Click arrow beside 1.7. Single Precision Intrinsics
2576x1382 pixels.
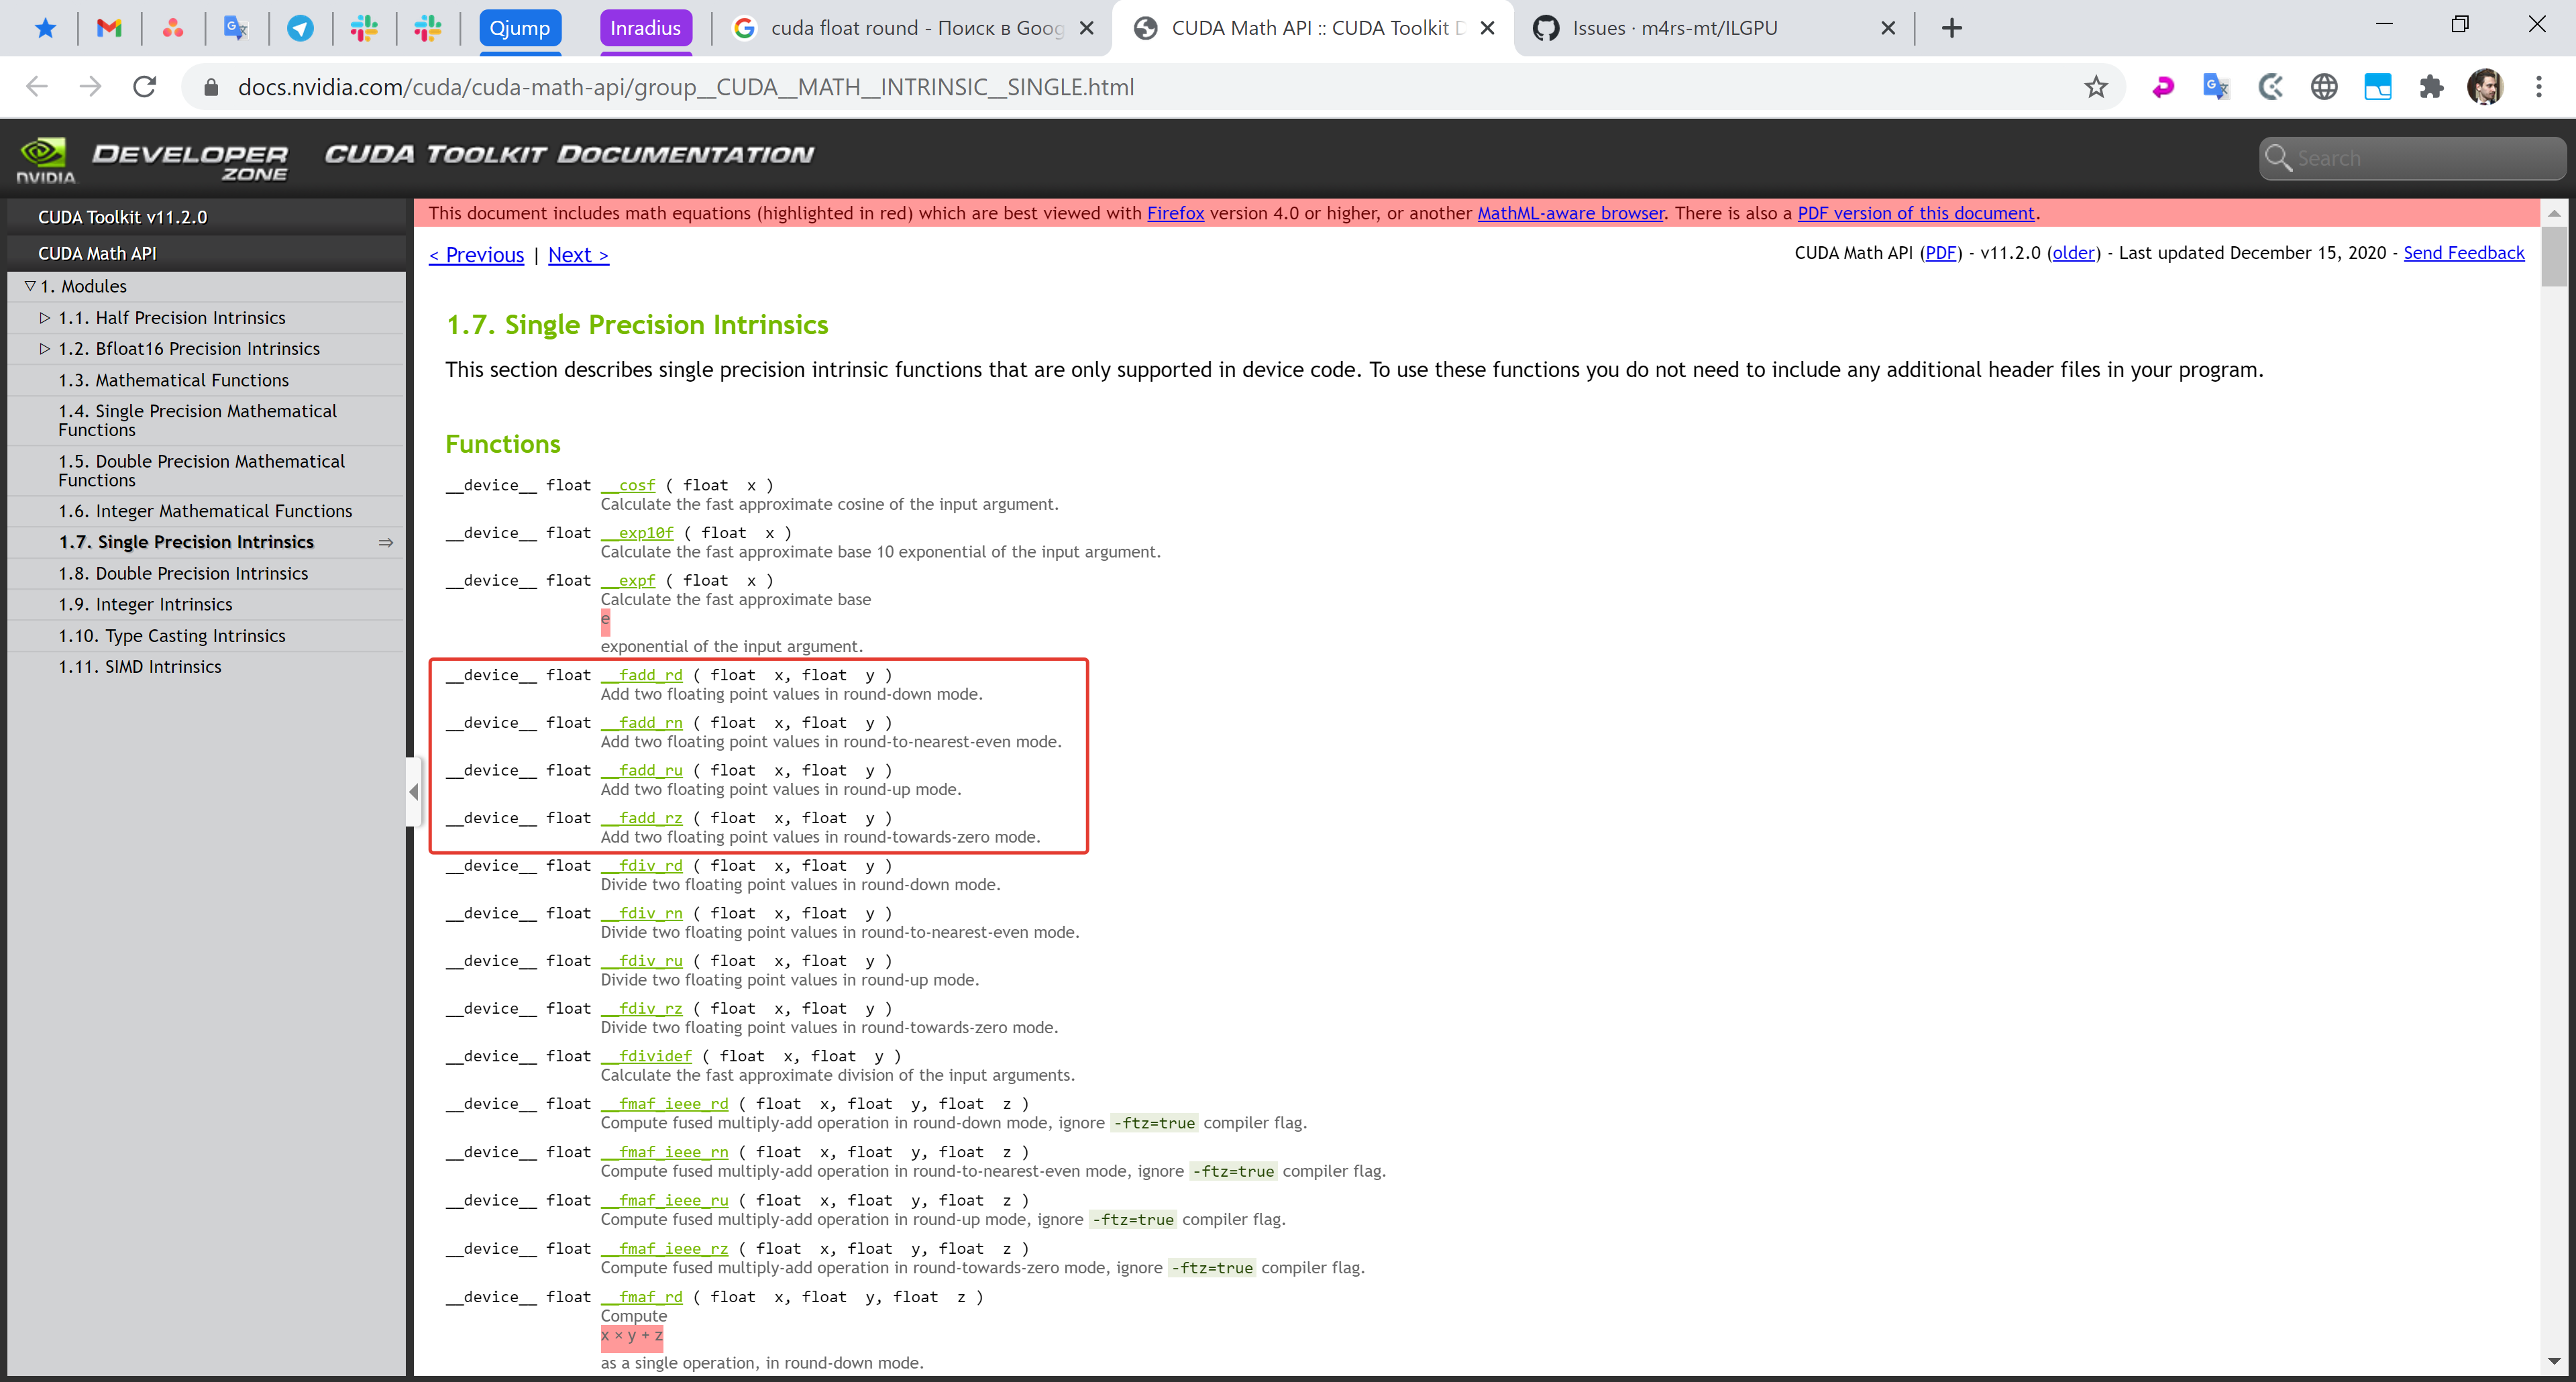[x=386, y=542]
